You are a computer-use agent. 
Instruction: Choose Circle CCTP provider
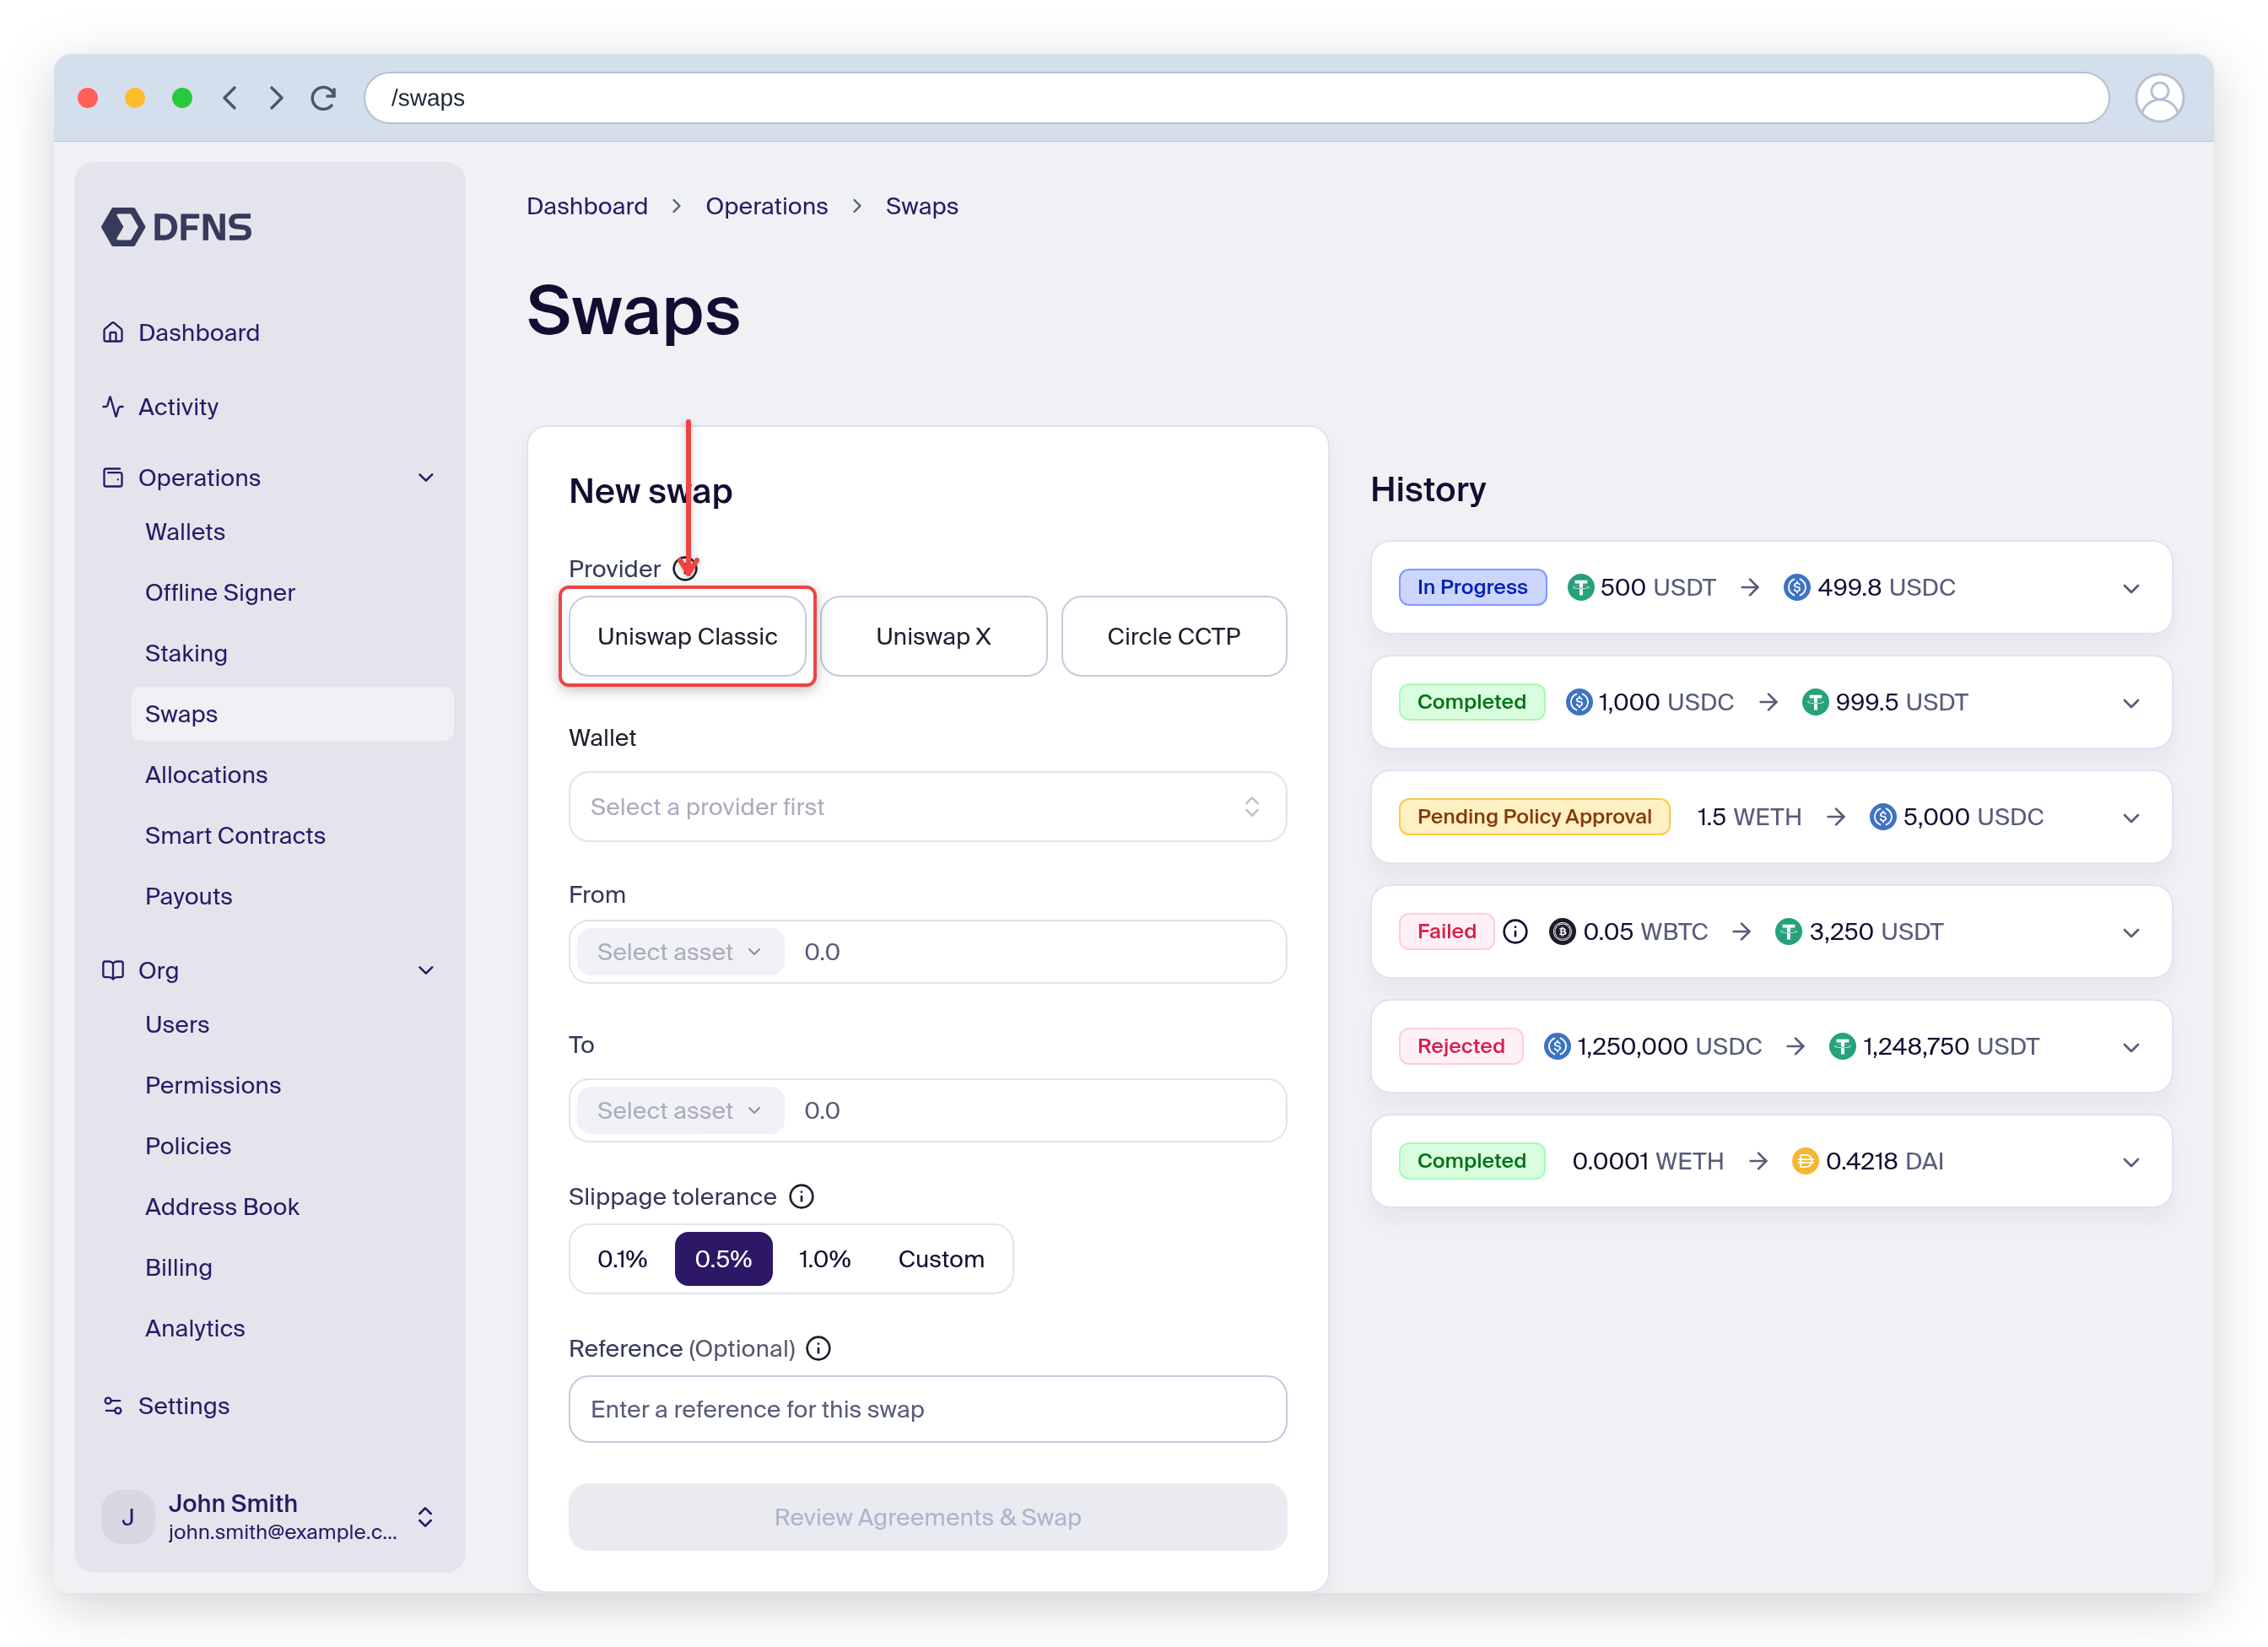pyautogui.click(x=1174, y=636)
